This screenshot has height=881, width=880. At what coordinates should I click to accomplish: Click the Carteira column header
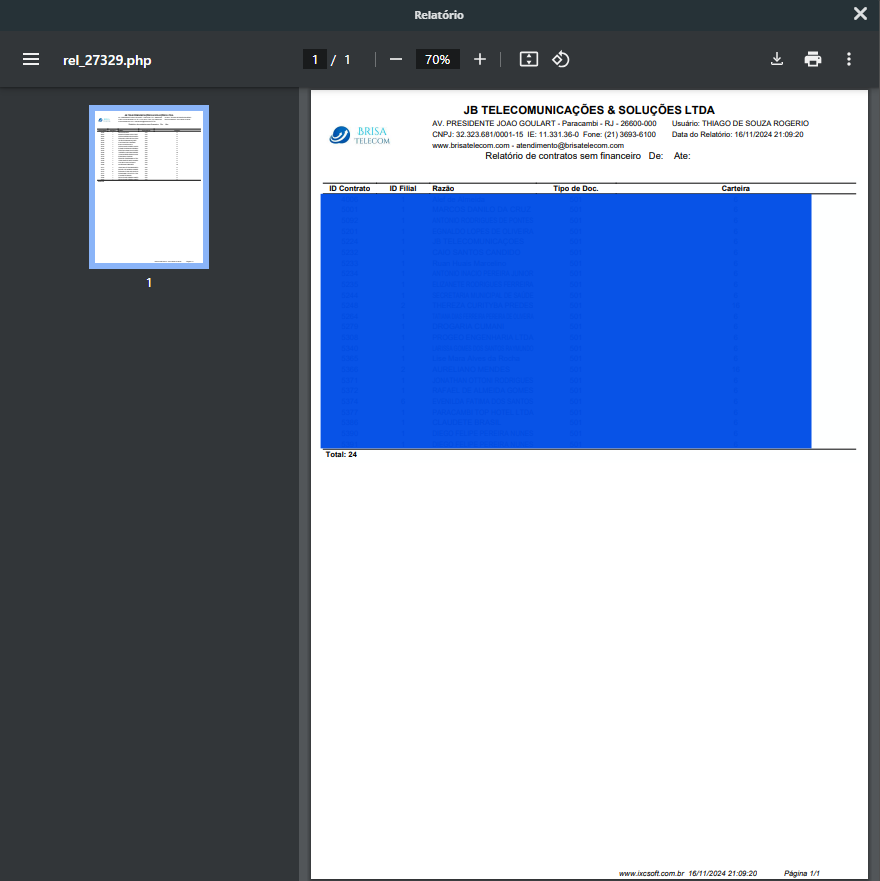coord(735,188)
